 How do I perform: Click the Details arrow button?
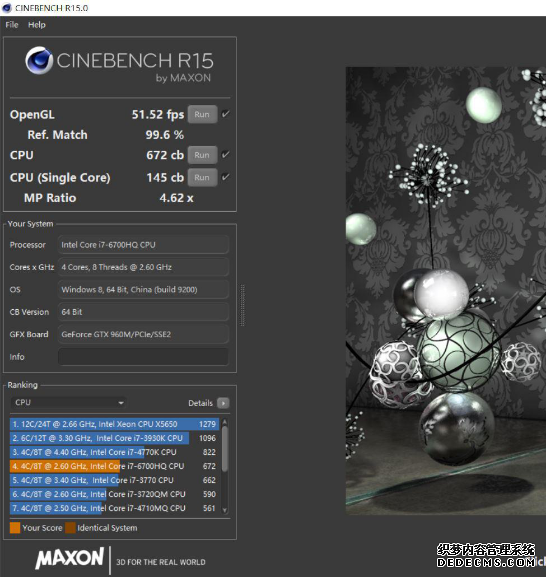[223, 403]
